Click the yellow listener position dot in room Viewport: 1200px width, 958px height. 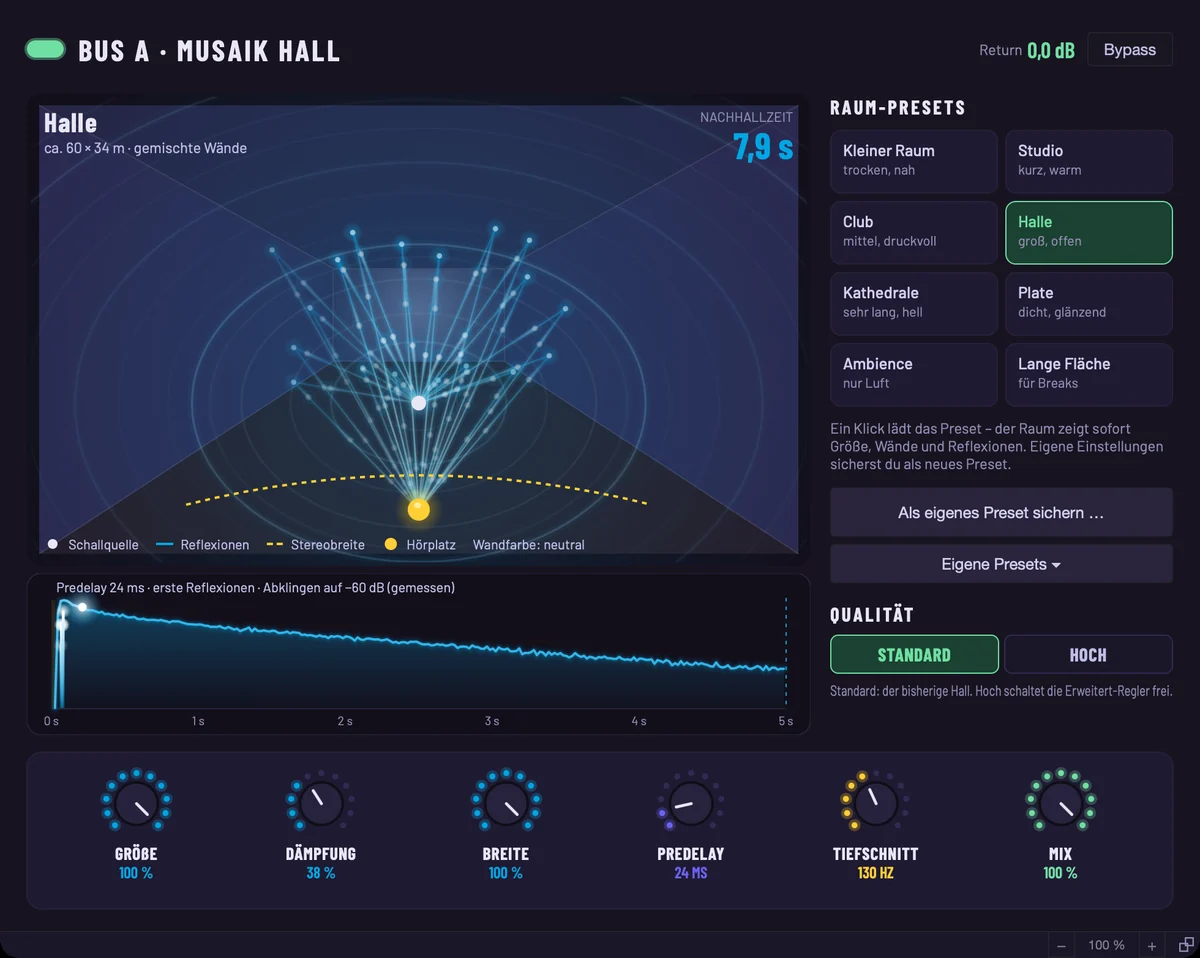[419, 510]
